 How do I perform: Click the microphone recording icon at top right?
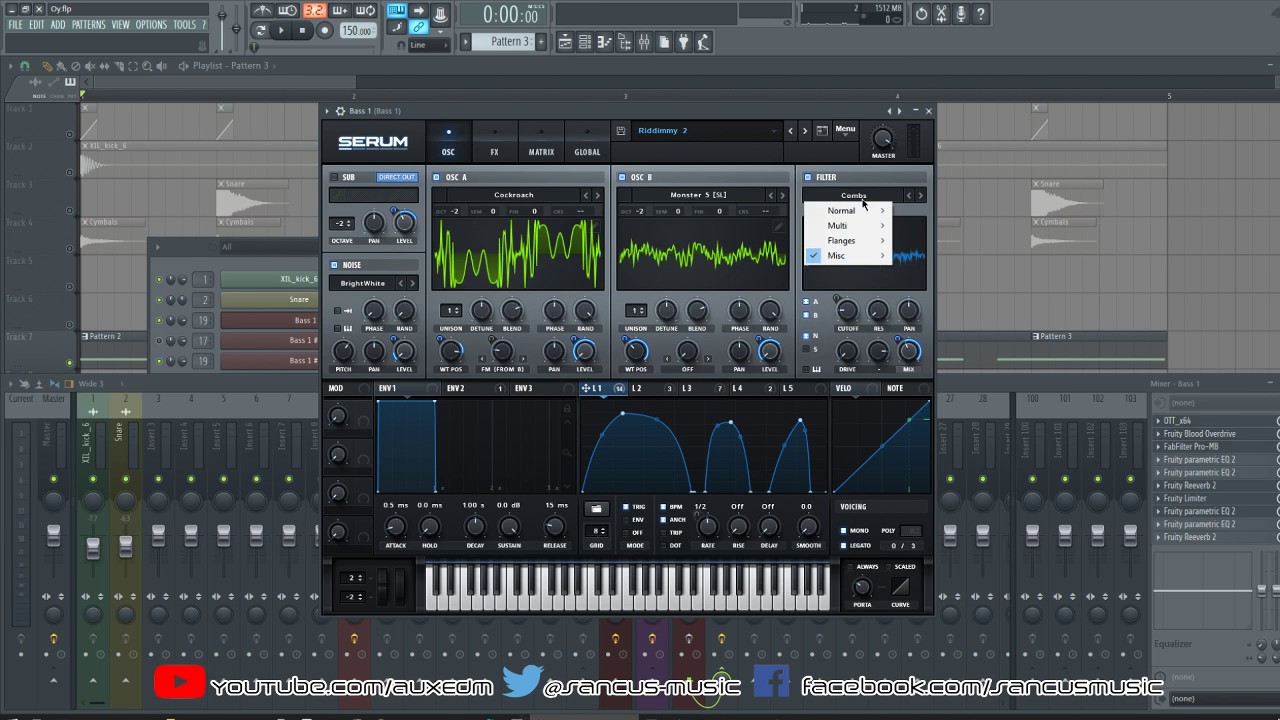click(961, 14)
